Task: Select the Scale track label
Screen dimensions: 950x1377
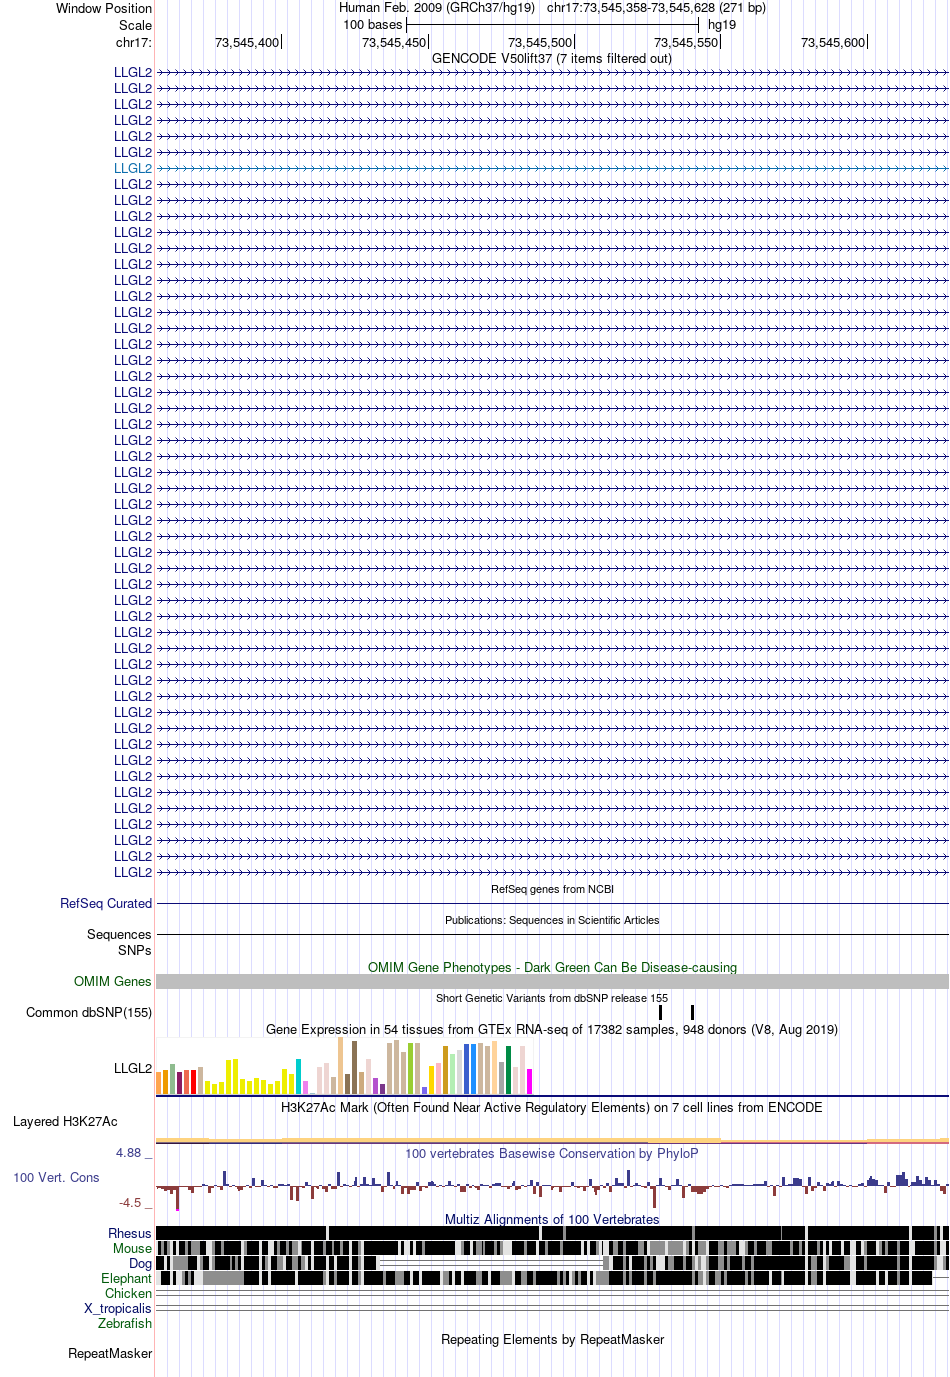Action: [136, 25]
